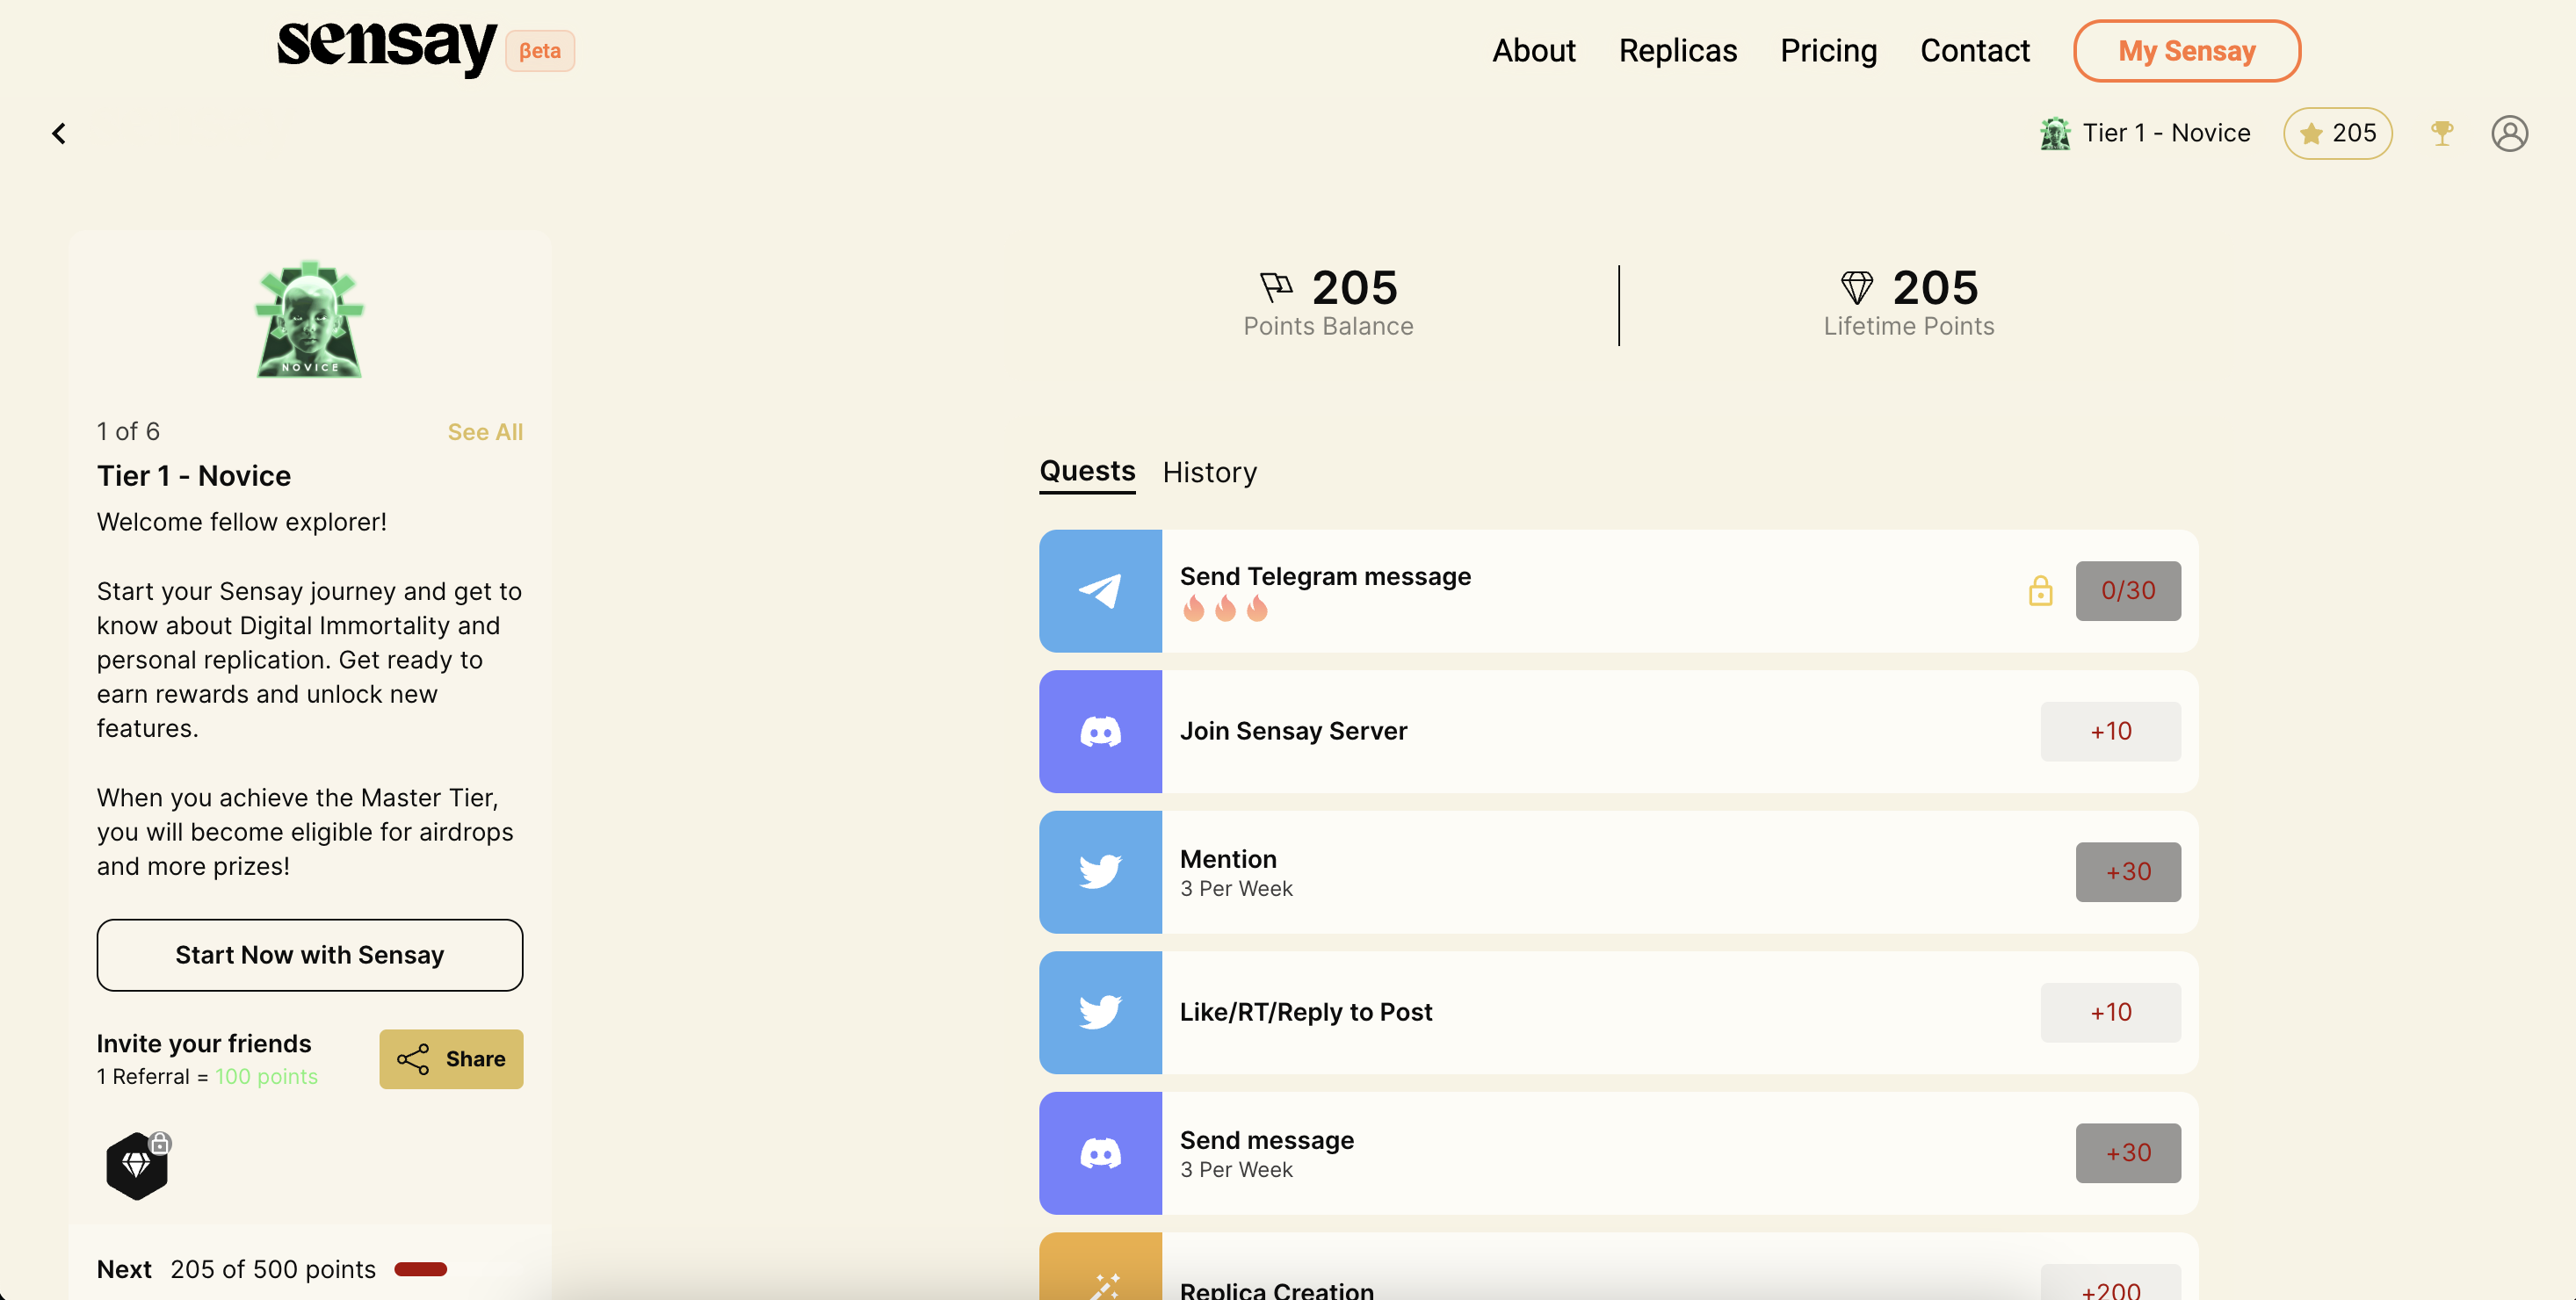Click +10 reward for Like/RT/Reply to Post
The image size is (2576, 1300).
pyautogui.click(x=2111, y=1013)
